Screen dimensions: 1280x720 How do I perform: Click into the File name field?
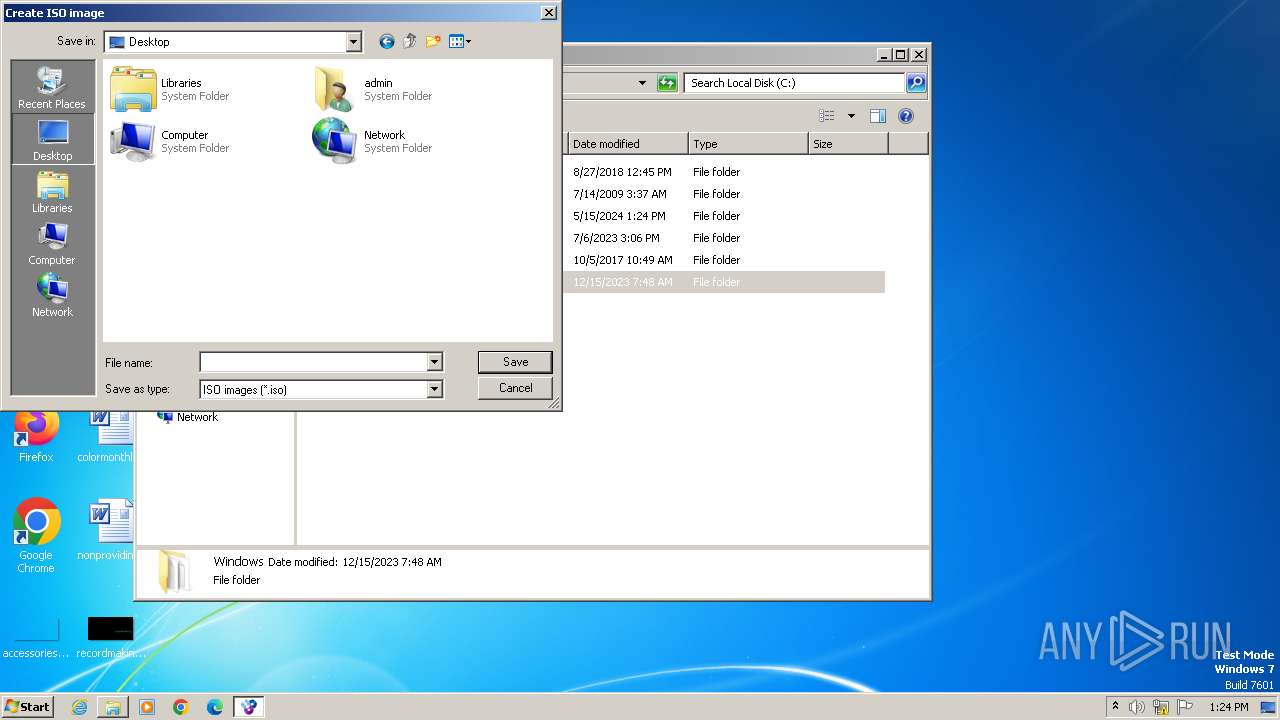coord(313,362)
